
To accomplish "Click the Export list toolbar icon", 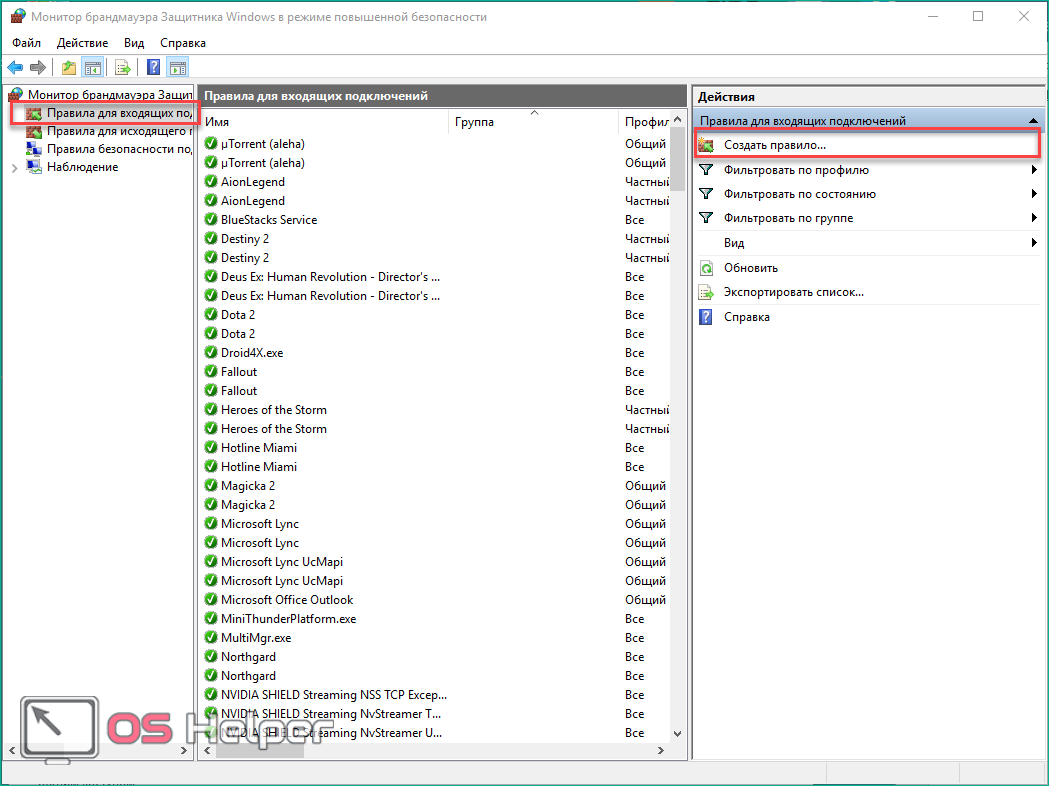I will pos(122,67).
